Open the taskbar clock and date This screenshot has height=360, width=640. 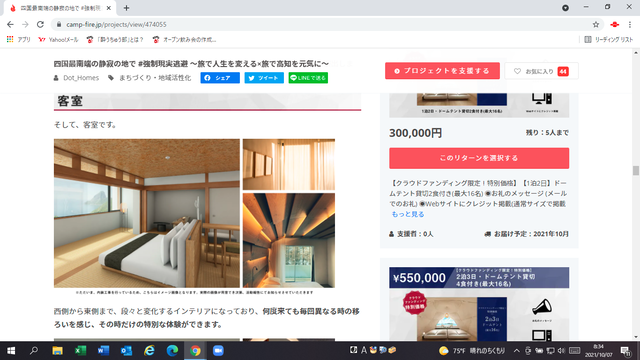598,351
